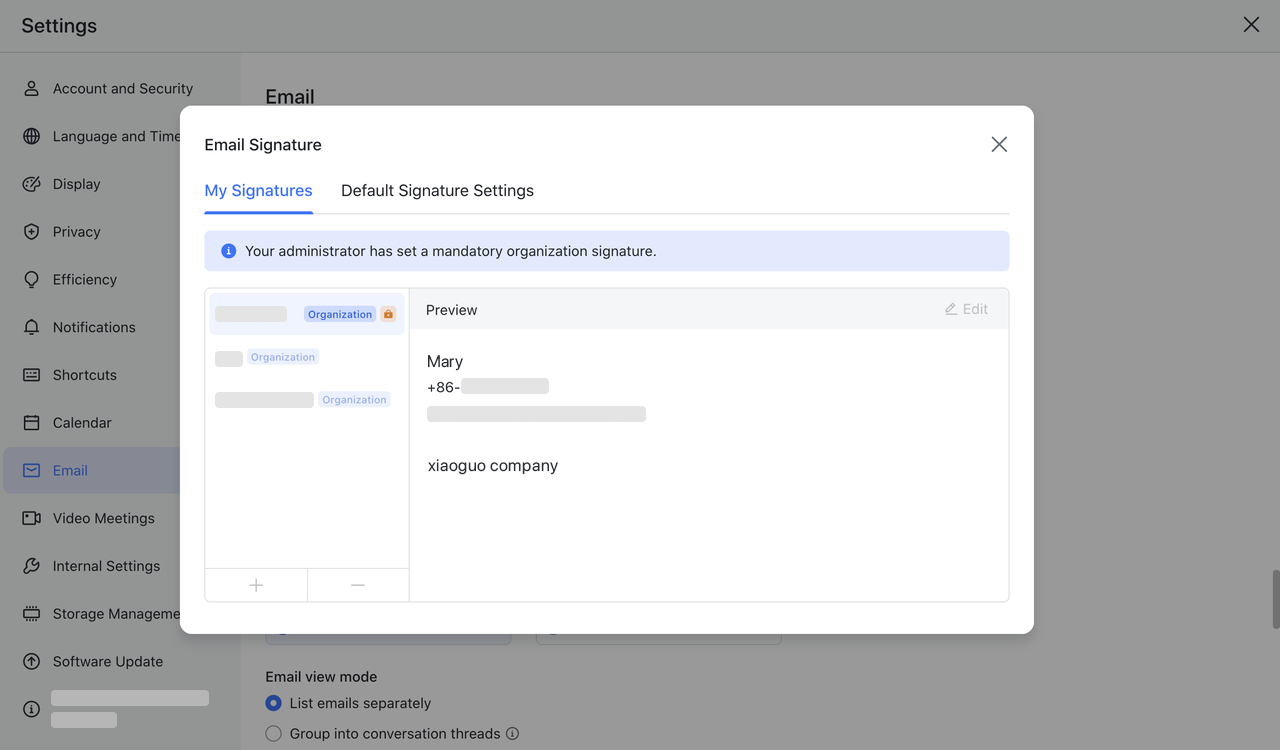This screenshot has height=750, width=1280.
Task: Check for updates under Software Update
Action: tap(108, 661)
